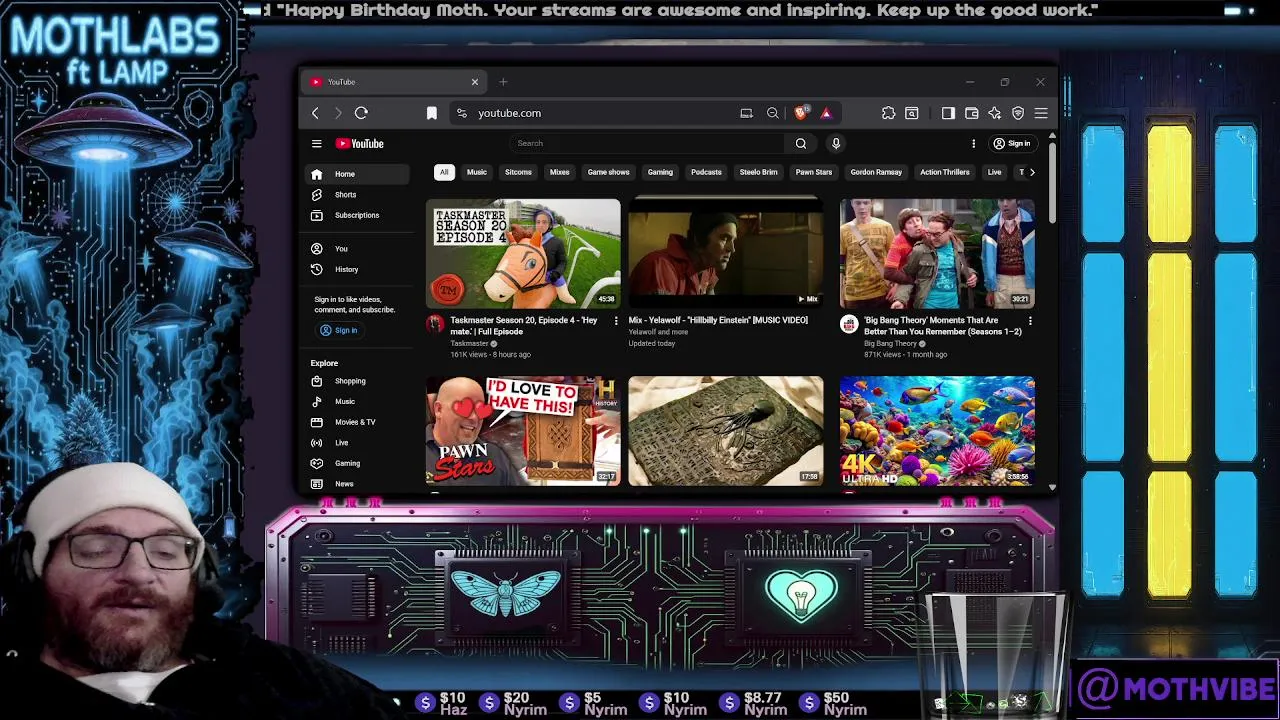1280x720 pixels.
Task: Select the Game shows filter chip
Action: pyautogui.click(x=608, y=172)
